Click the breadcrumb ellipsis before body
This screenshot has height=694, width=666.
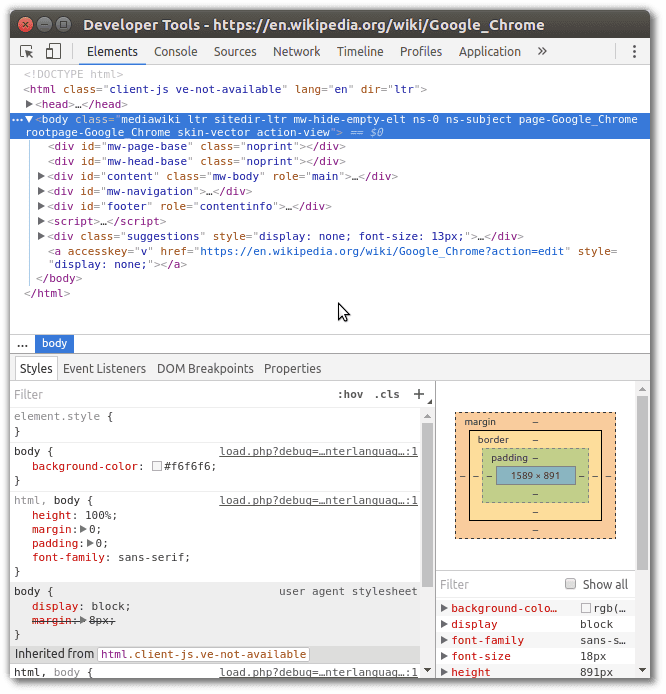click(22, 344)
